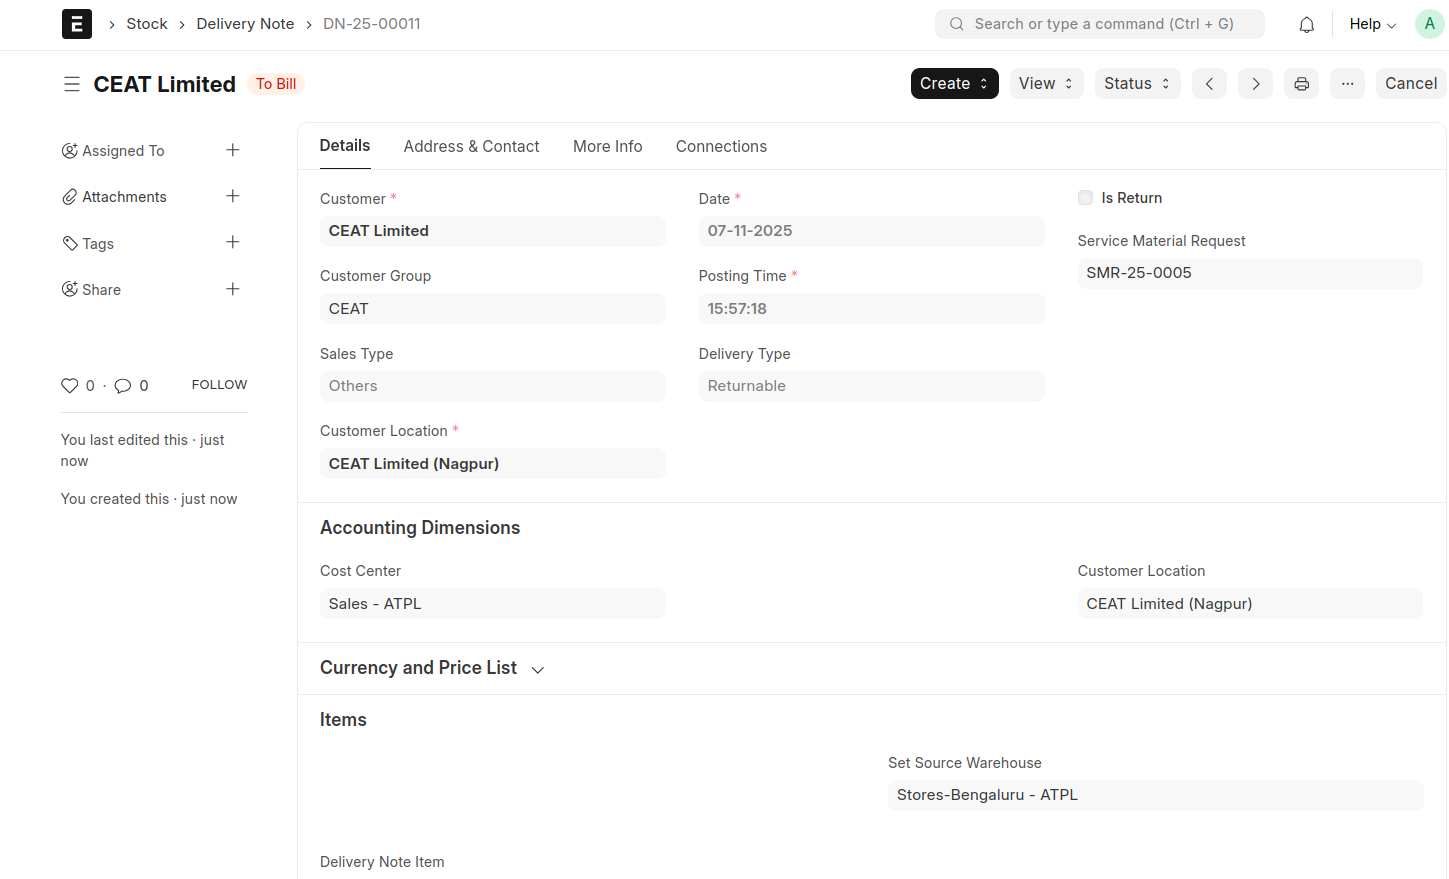Open the Status dropdown
The image size is (1449, 879).
coord(1137,84)
